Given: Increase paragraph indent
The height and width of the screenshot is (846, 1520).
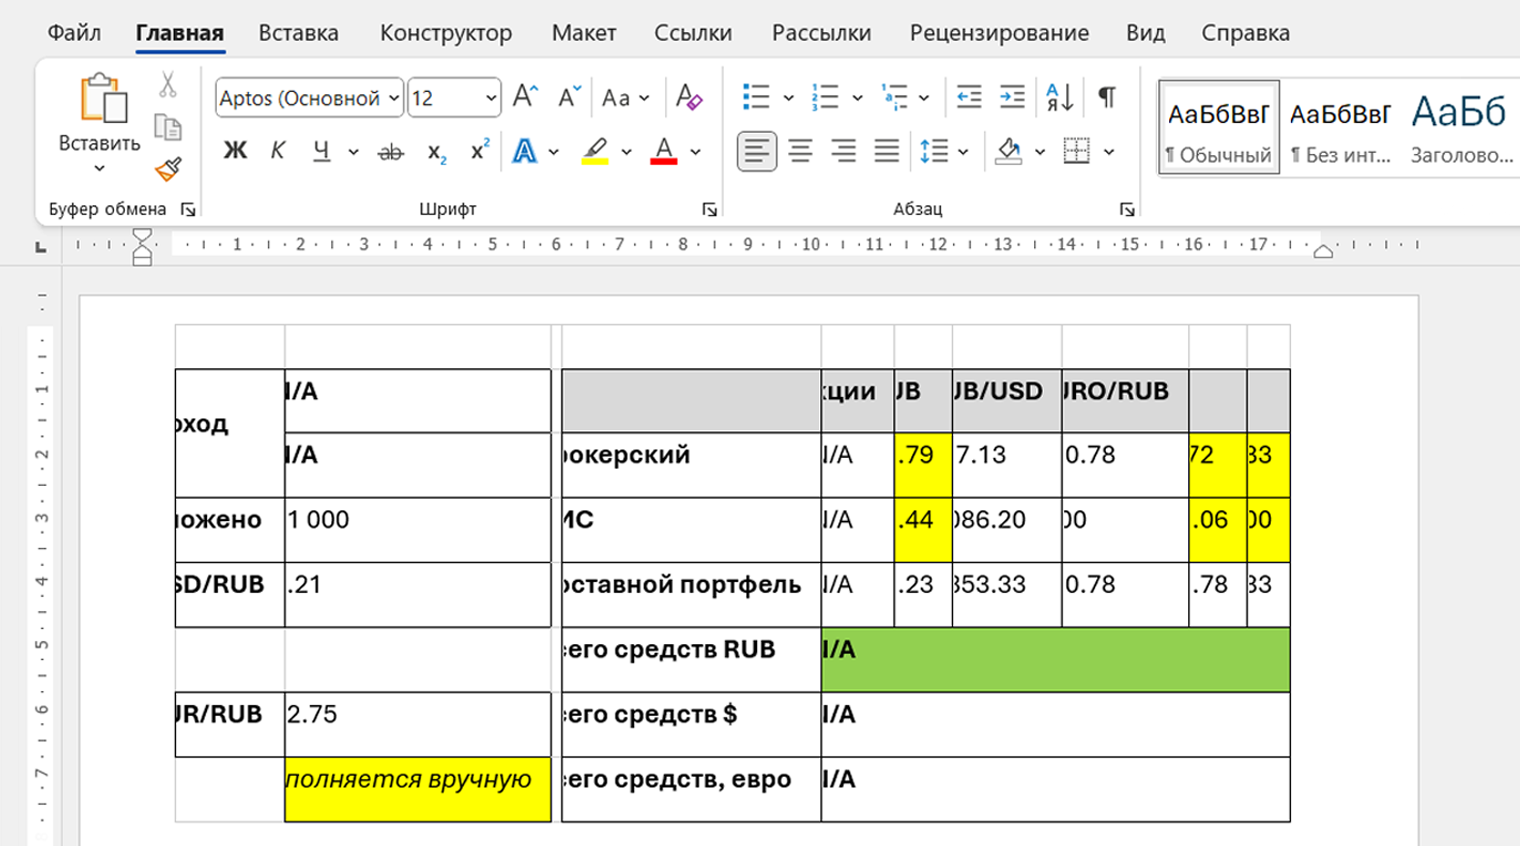Looking at the screenshot, I should tap(1012, 97).
